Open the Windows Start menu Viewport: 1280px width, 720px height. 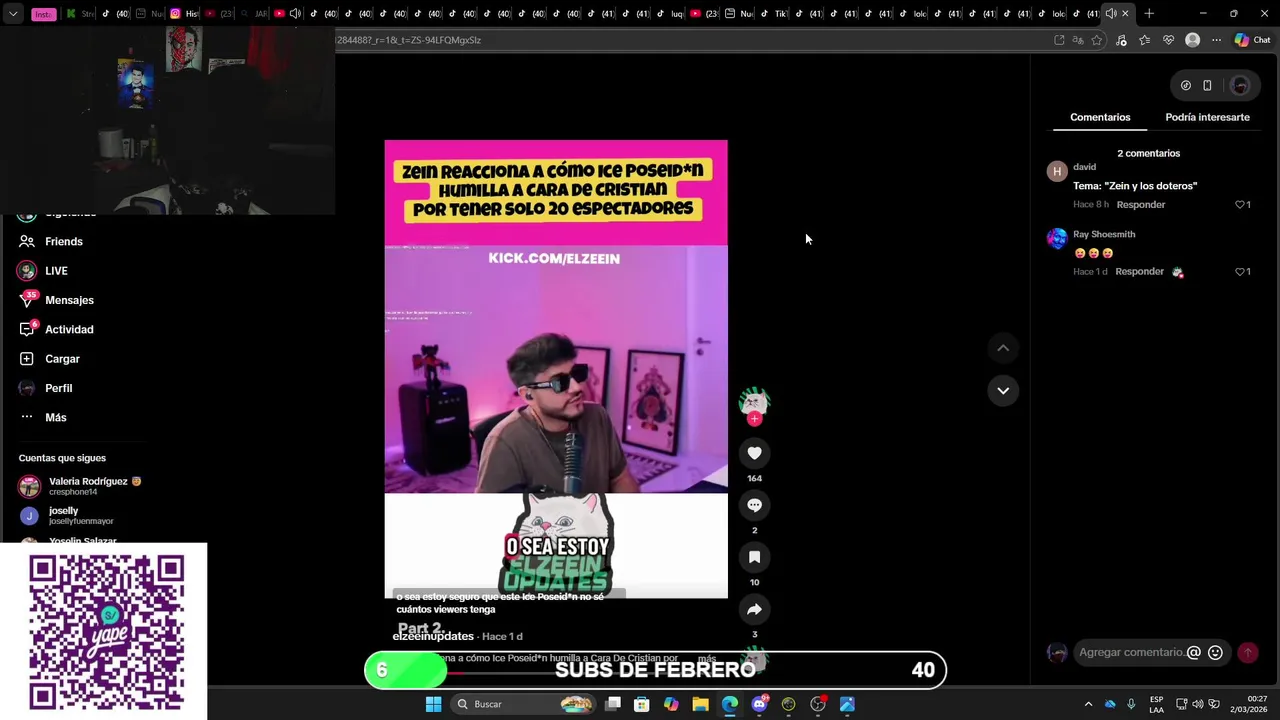click(x=433, y=704)
